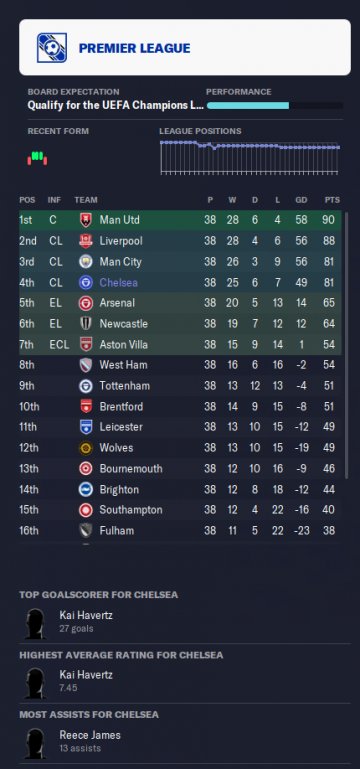Open the Premier League header link

[x=134, y=48]
